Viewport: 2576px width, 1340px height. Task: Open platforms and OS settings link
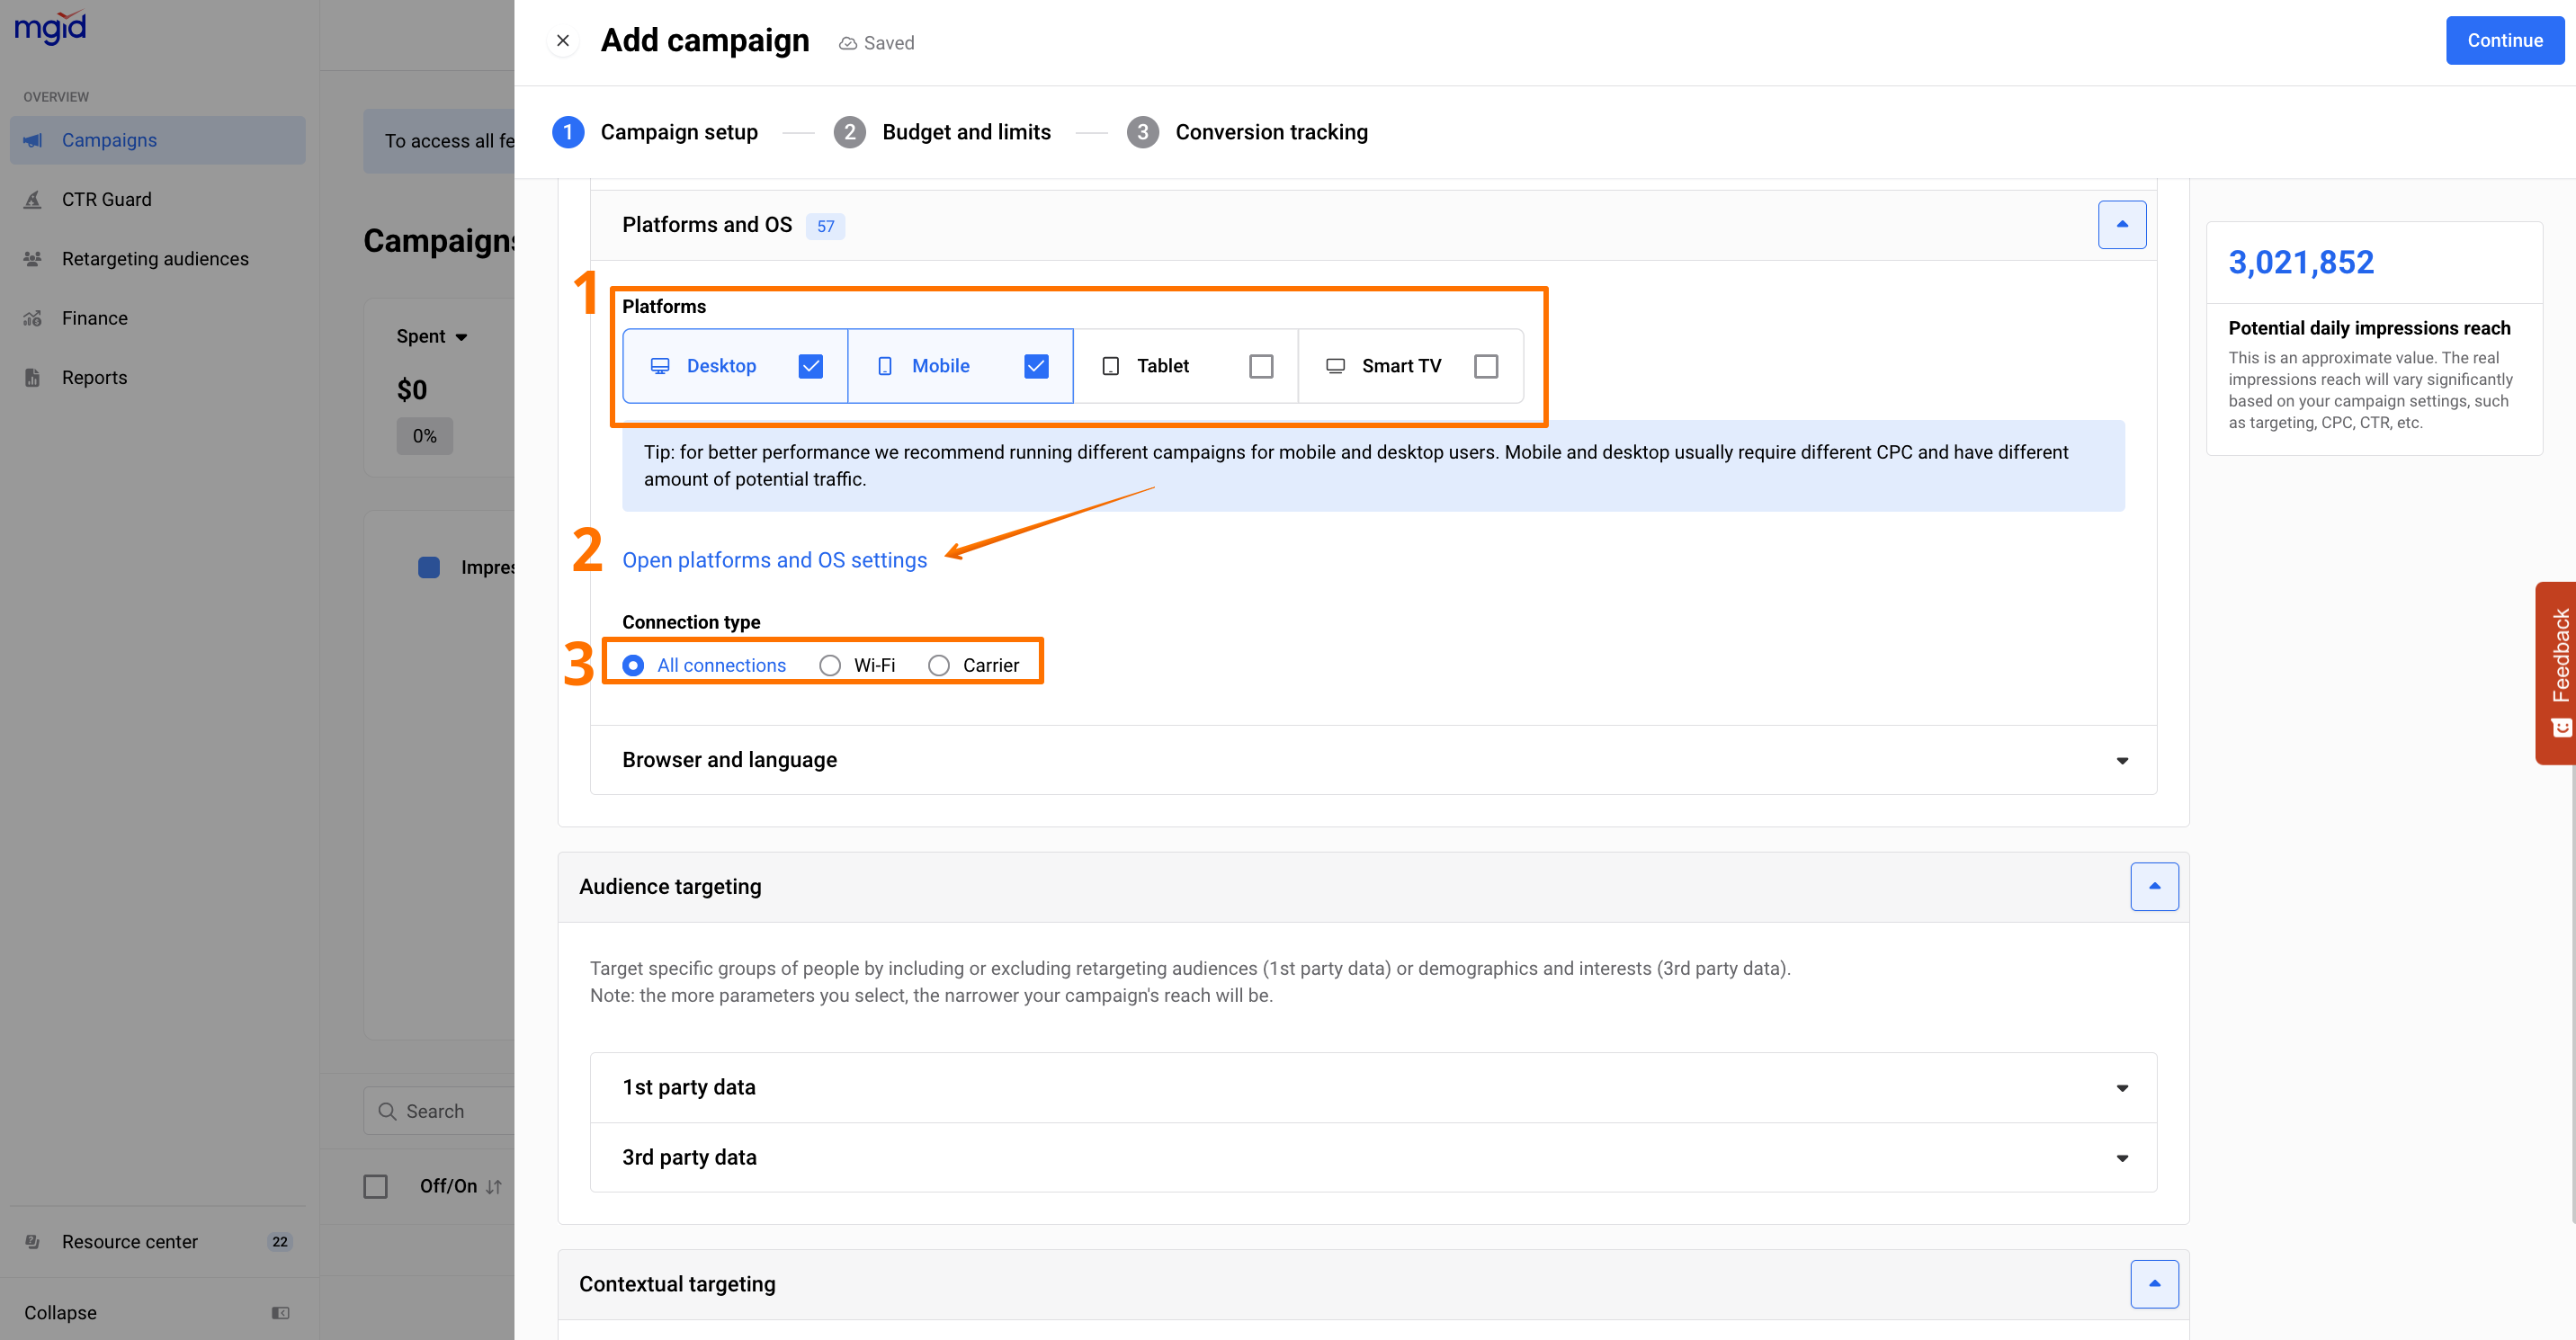pyautogui.click(x=774, y=560)
